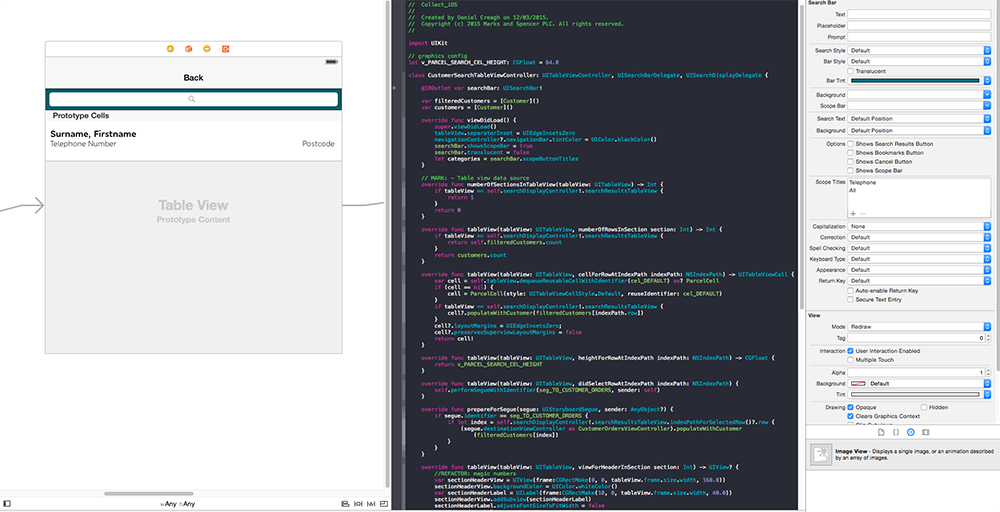The width and height of the screenshot is (1000, 512).
Task: Uncheck Clears Graphics Context
Action: tap(850, 416)
